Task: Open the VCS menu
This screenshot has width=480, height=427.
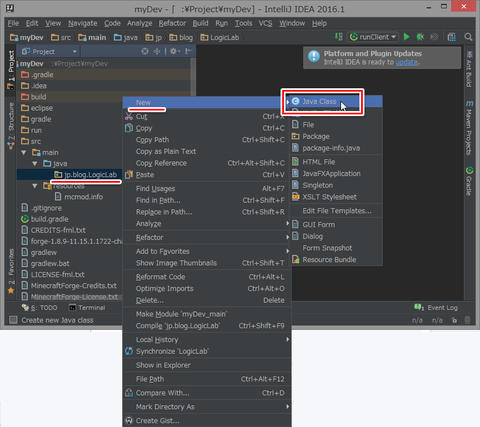Action: [265, 23]
